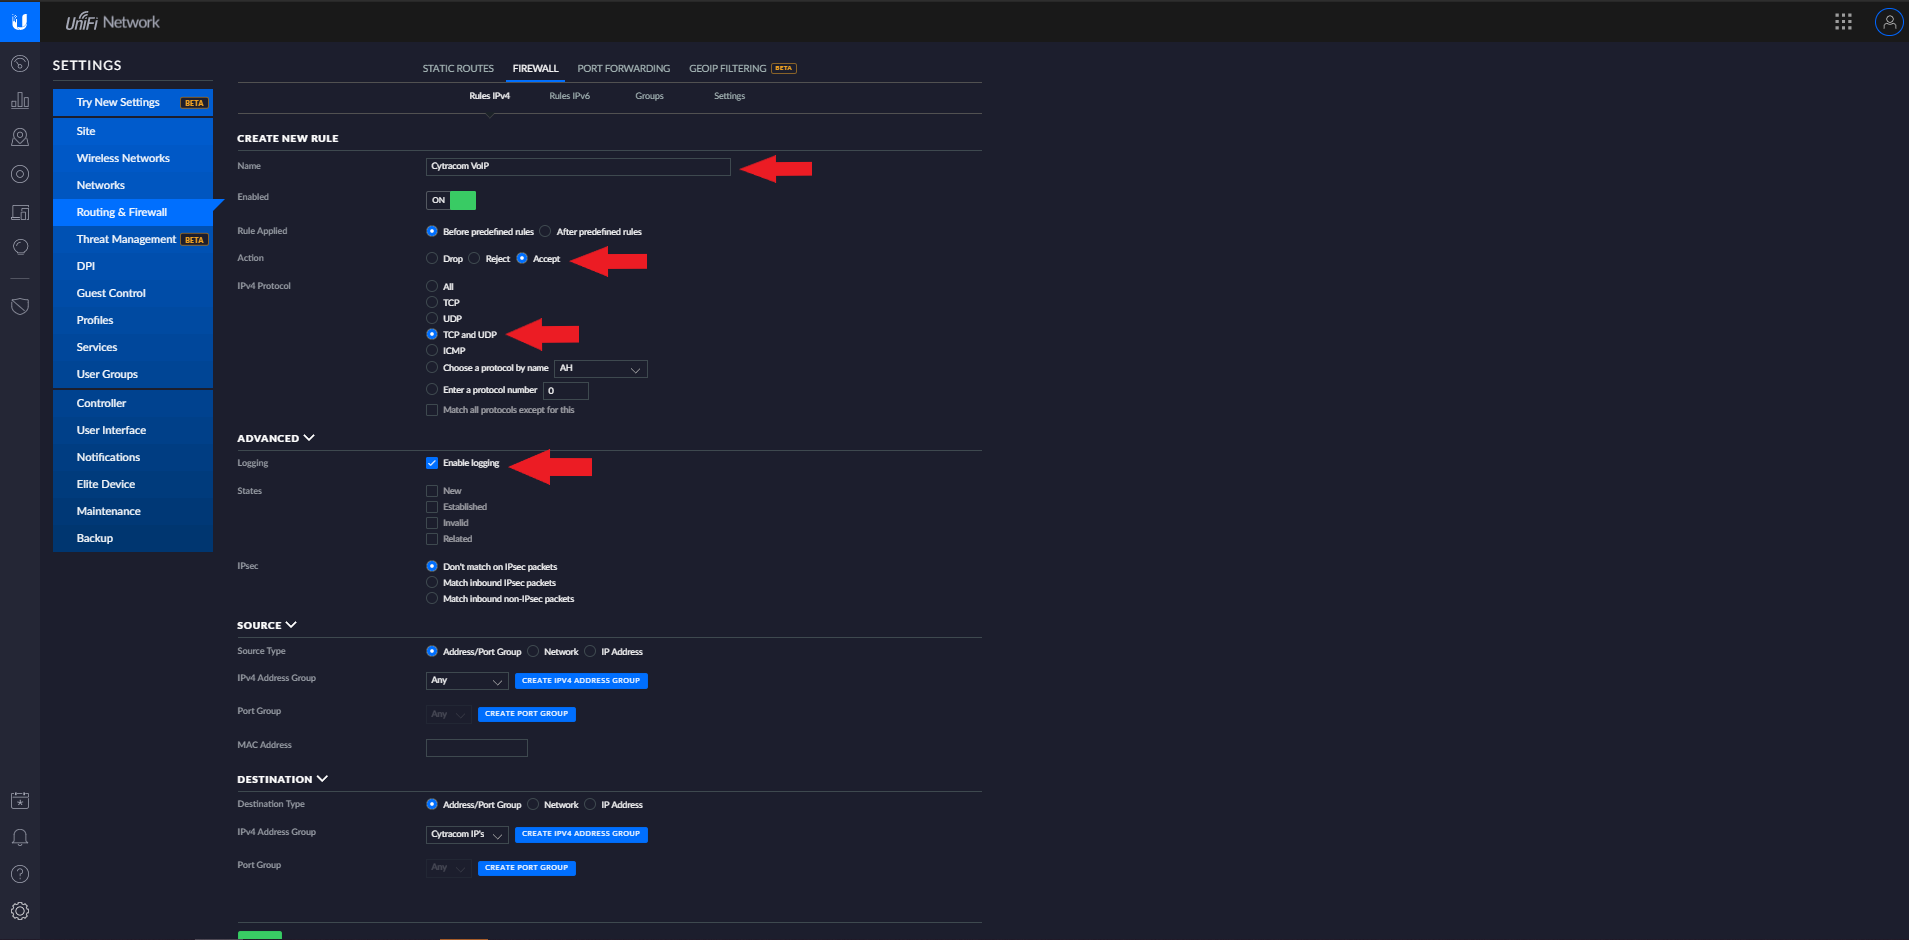This screenshot has height=940, width=1909.
Task: Uncheck the Enable logging checkbox
Action: [431, 463]
